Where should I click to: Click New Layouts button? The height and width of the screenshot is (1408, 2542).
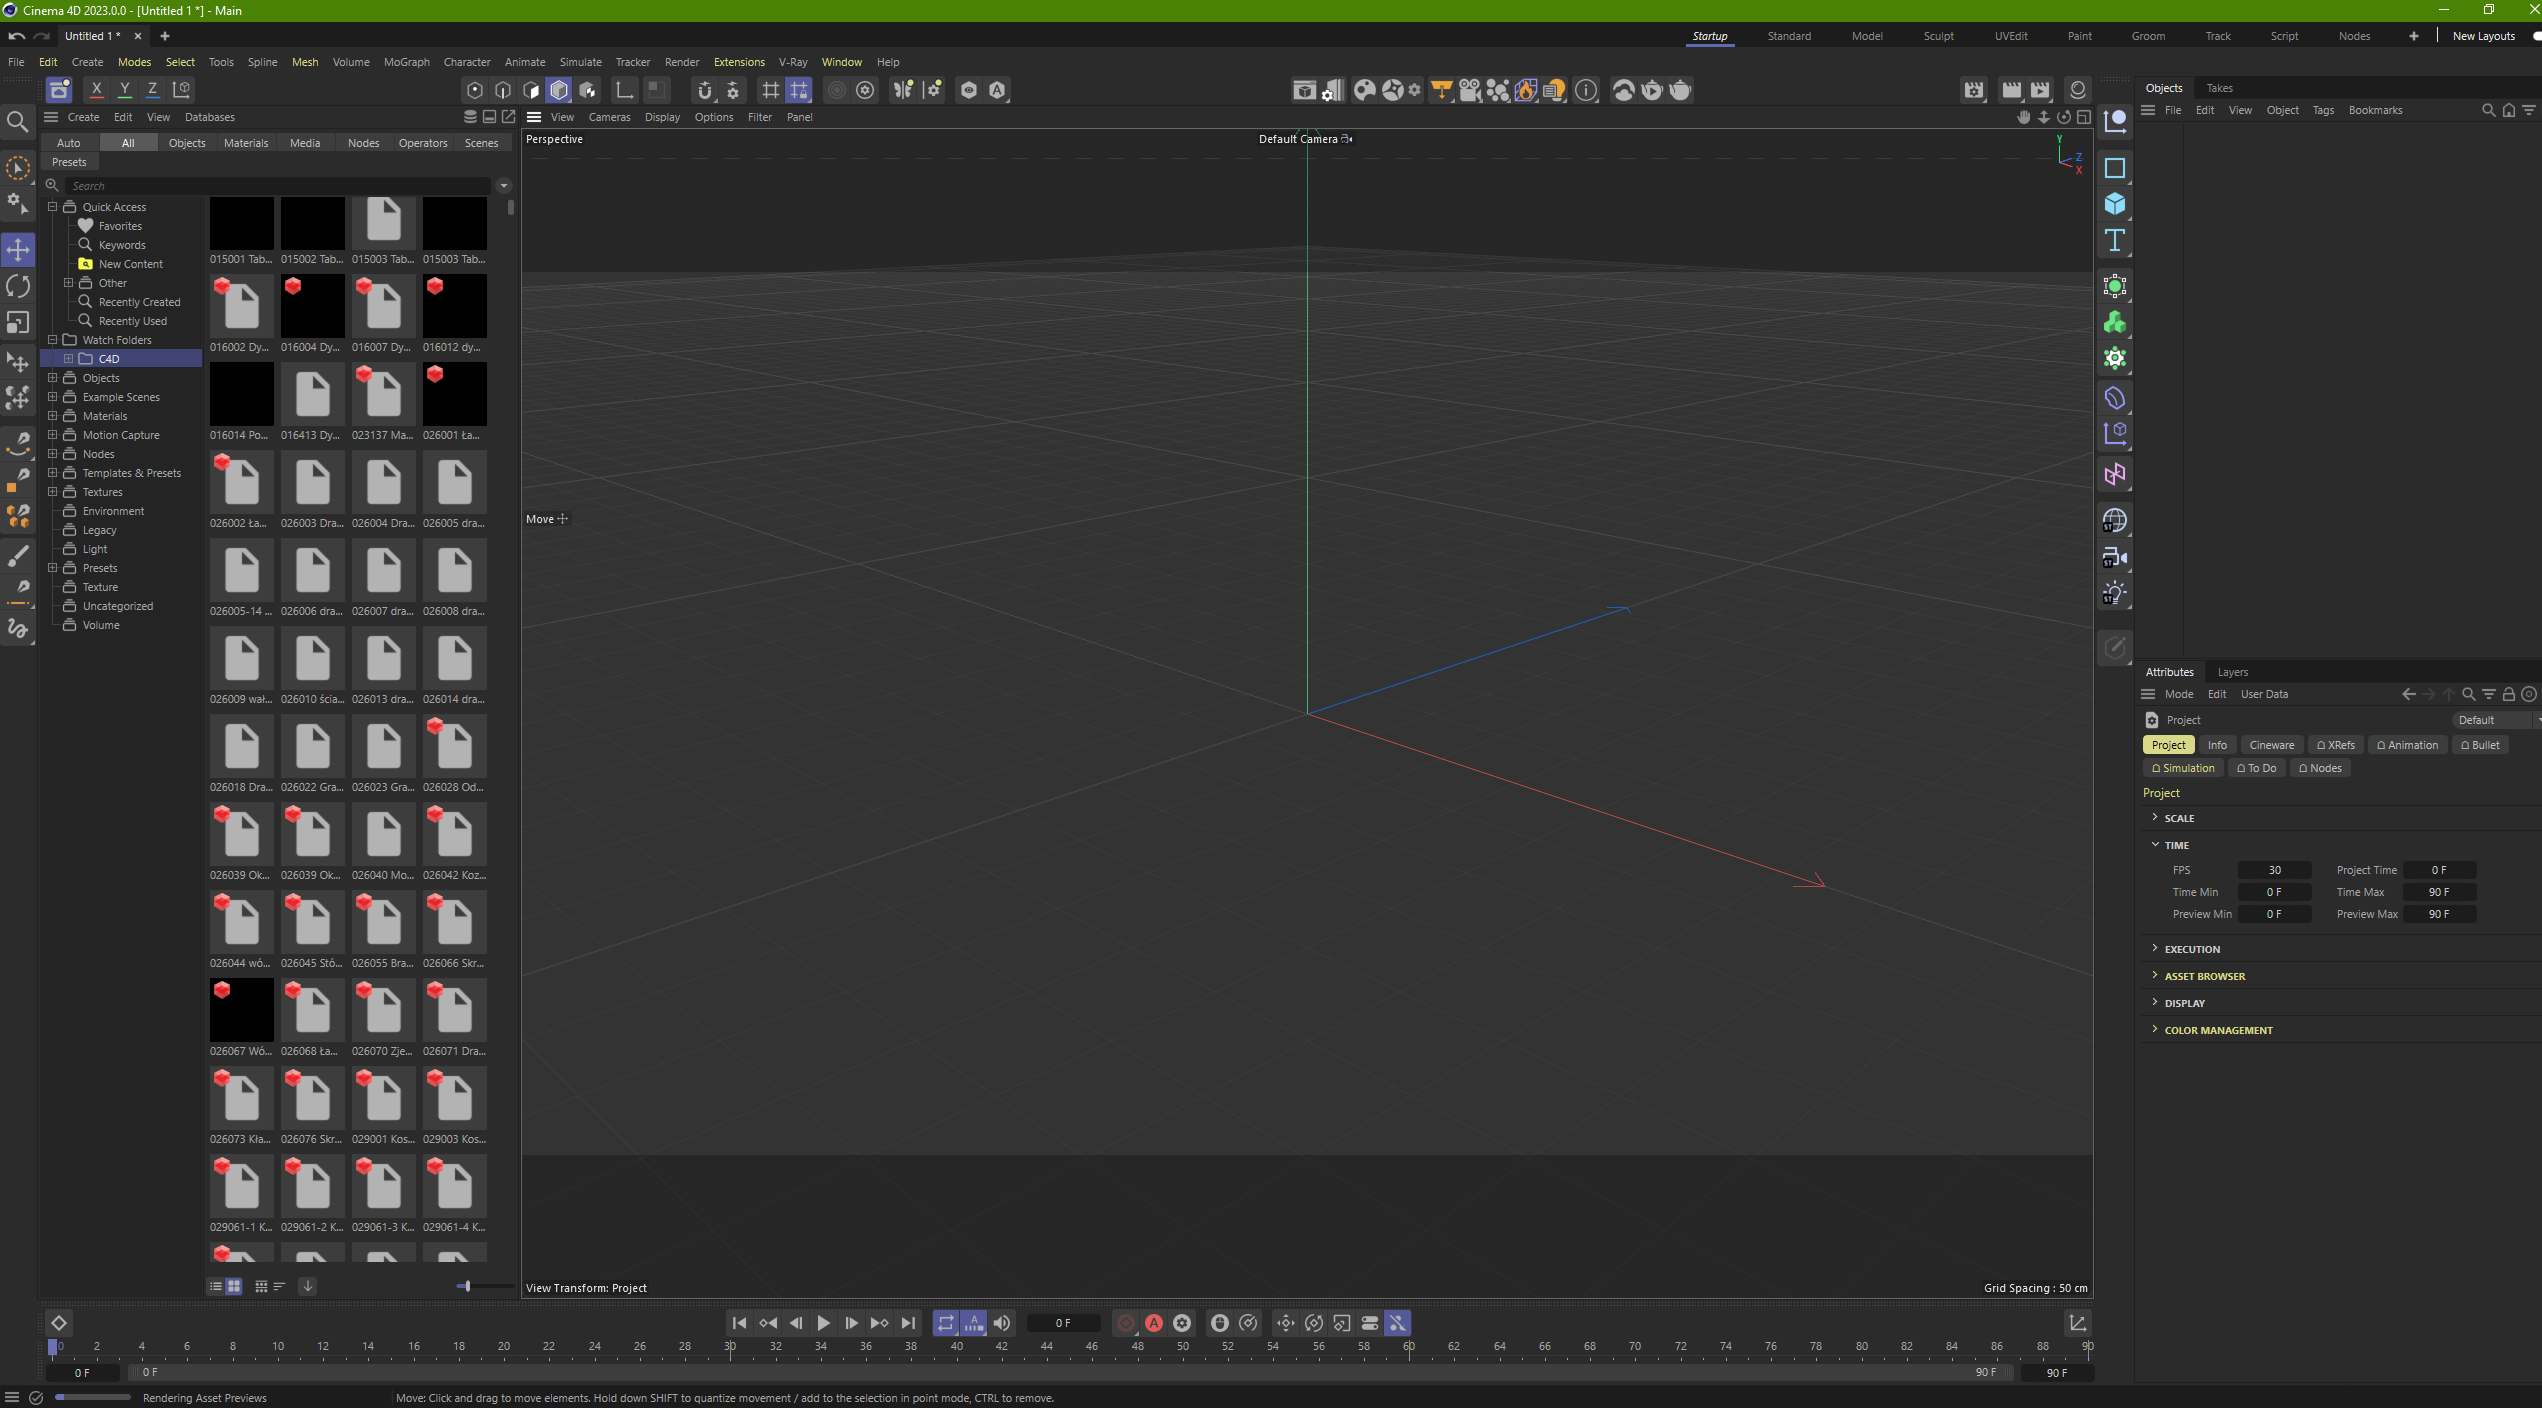click(2483, 36)
